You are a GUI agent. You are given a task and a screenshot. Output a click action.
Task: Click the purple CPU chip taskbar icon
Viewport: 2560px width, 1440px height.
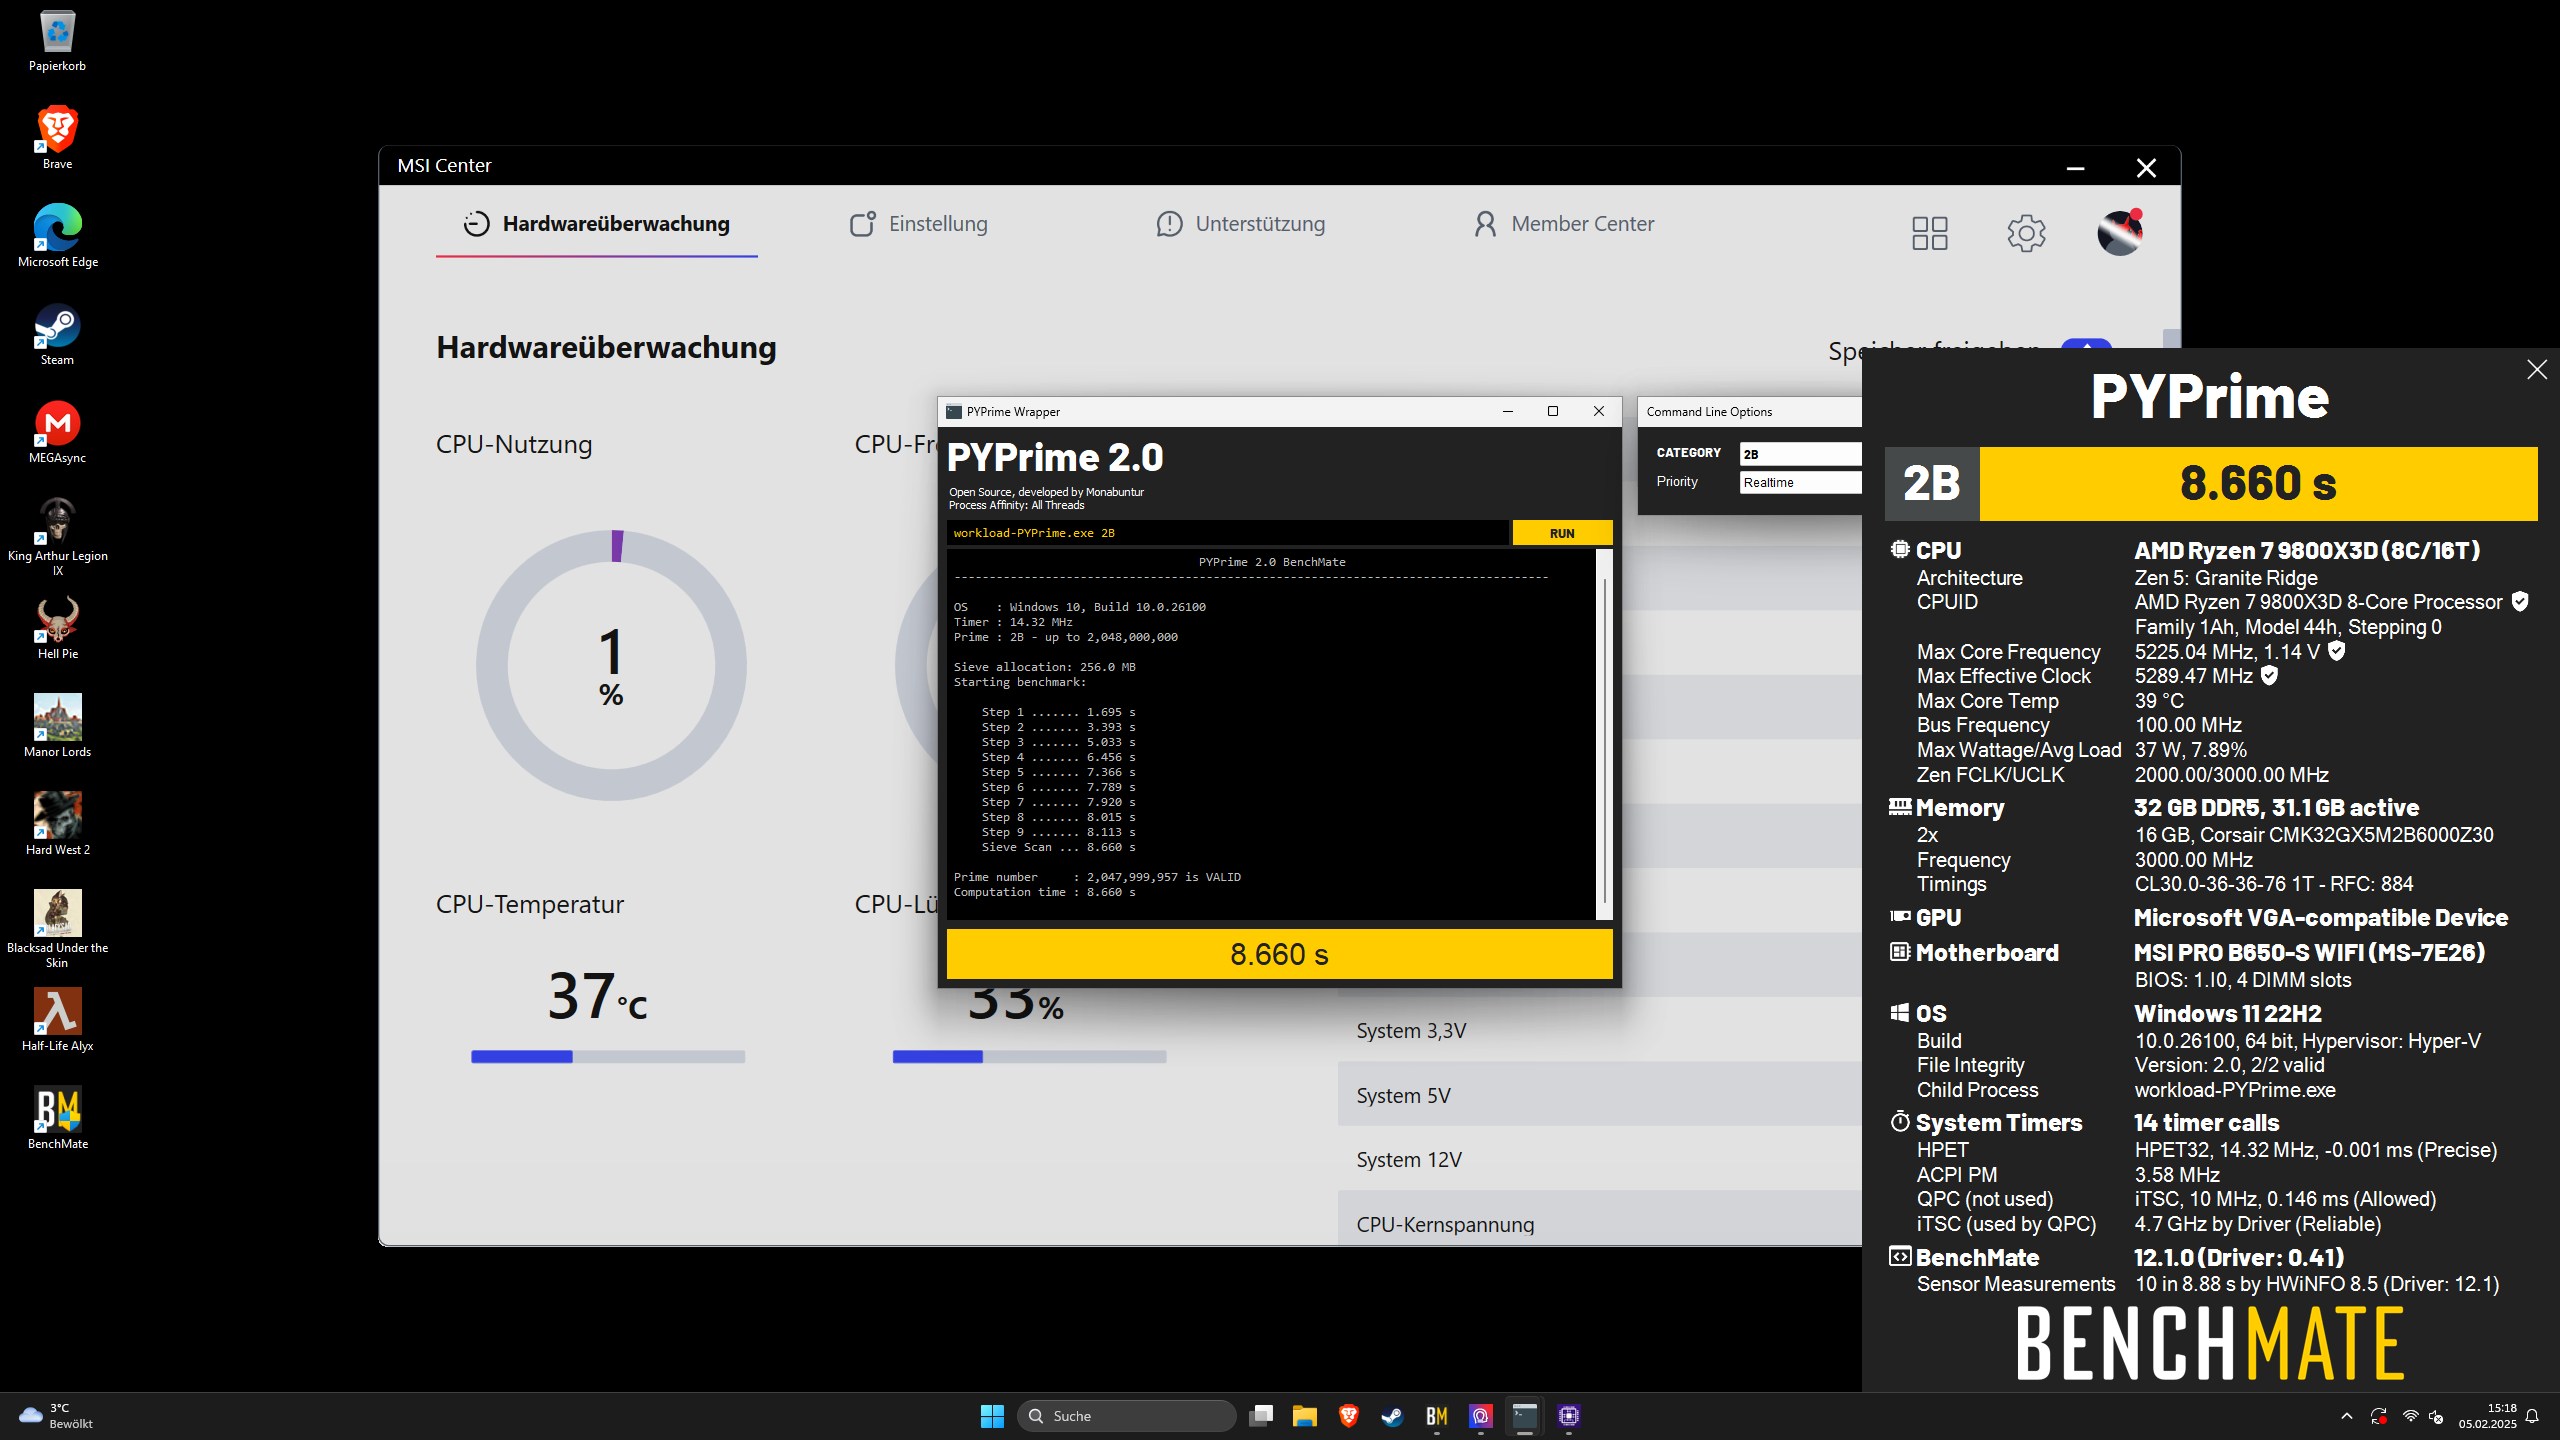[x=1569, y=1416]
